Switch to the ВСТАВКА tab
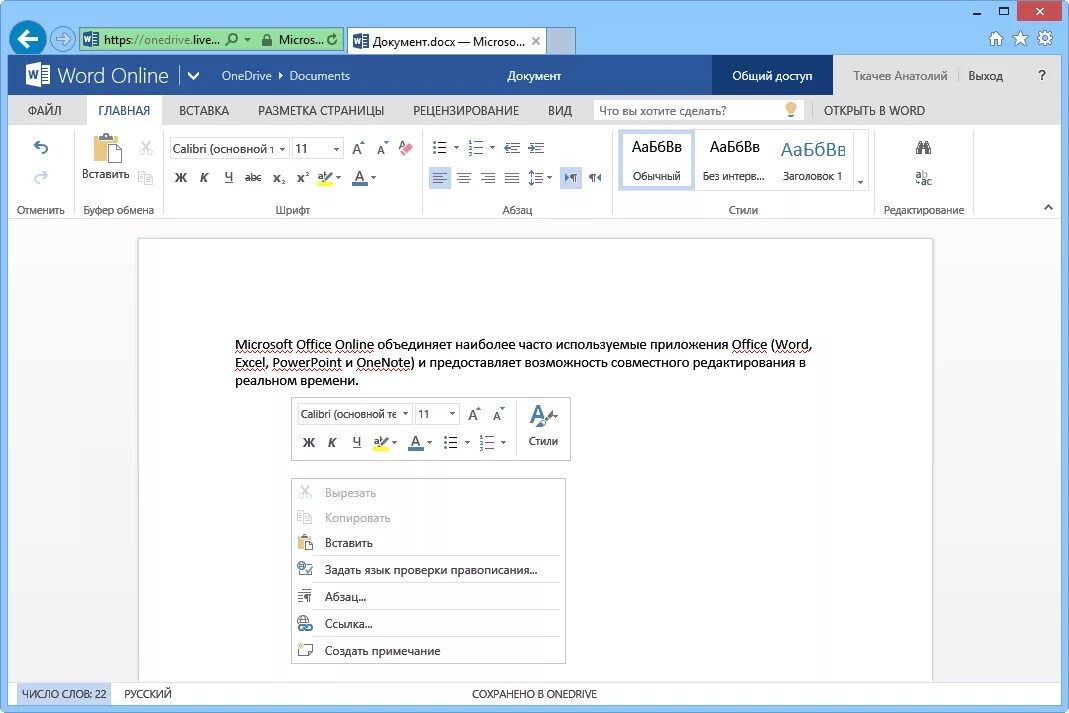1069x713 pixels. click(x=204, y=110)
